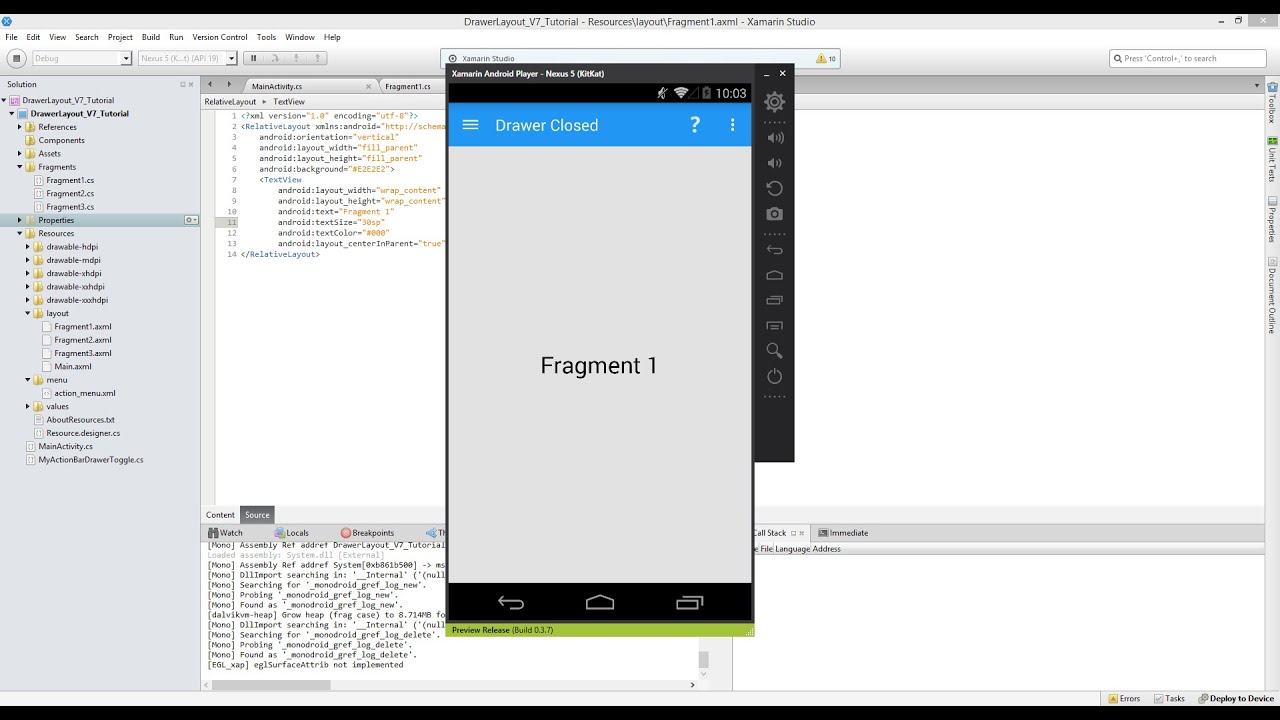Expand the Assets folder

[x=19, y=154]
